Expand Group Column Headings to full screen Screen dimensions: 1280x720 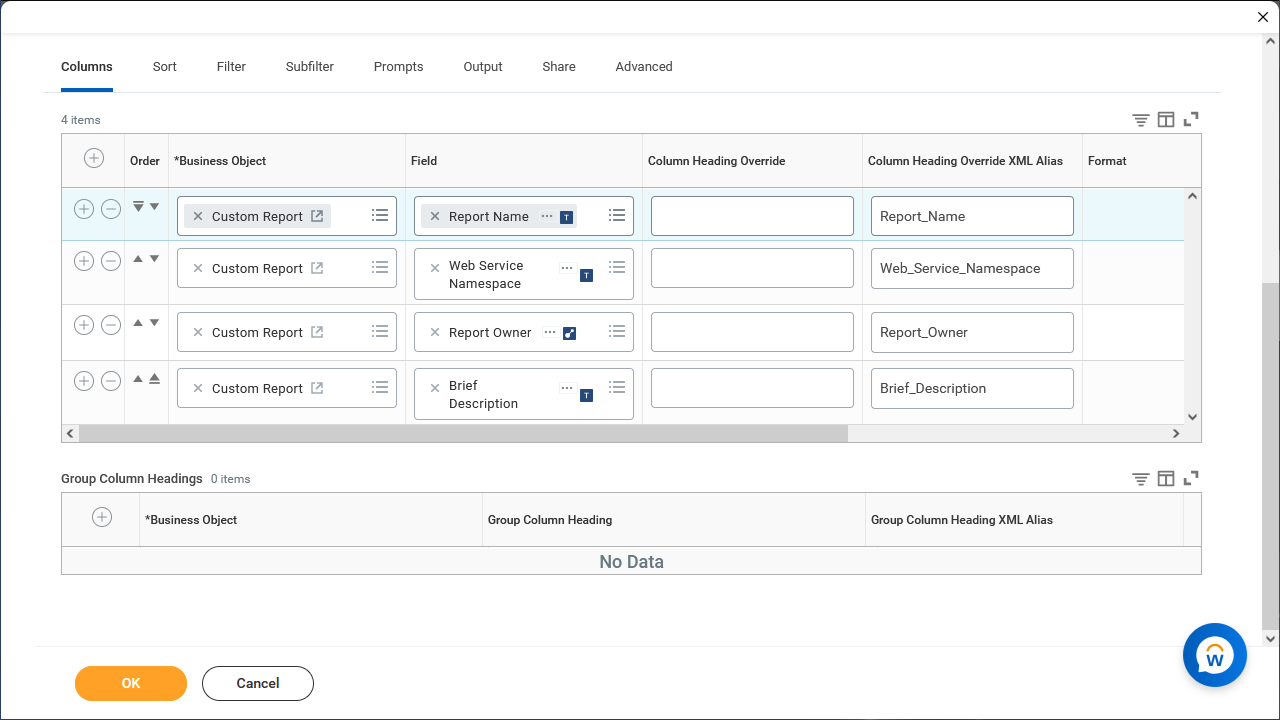[1191, 478]
